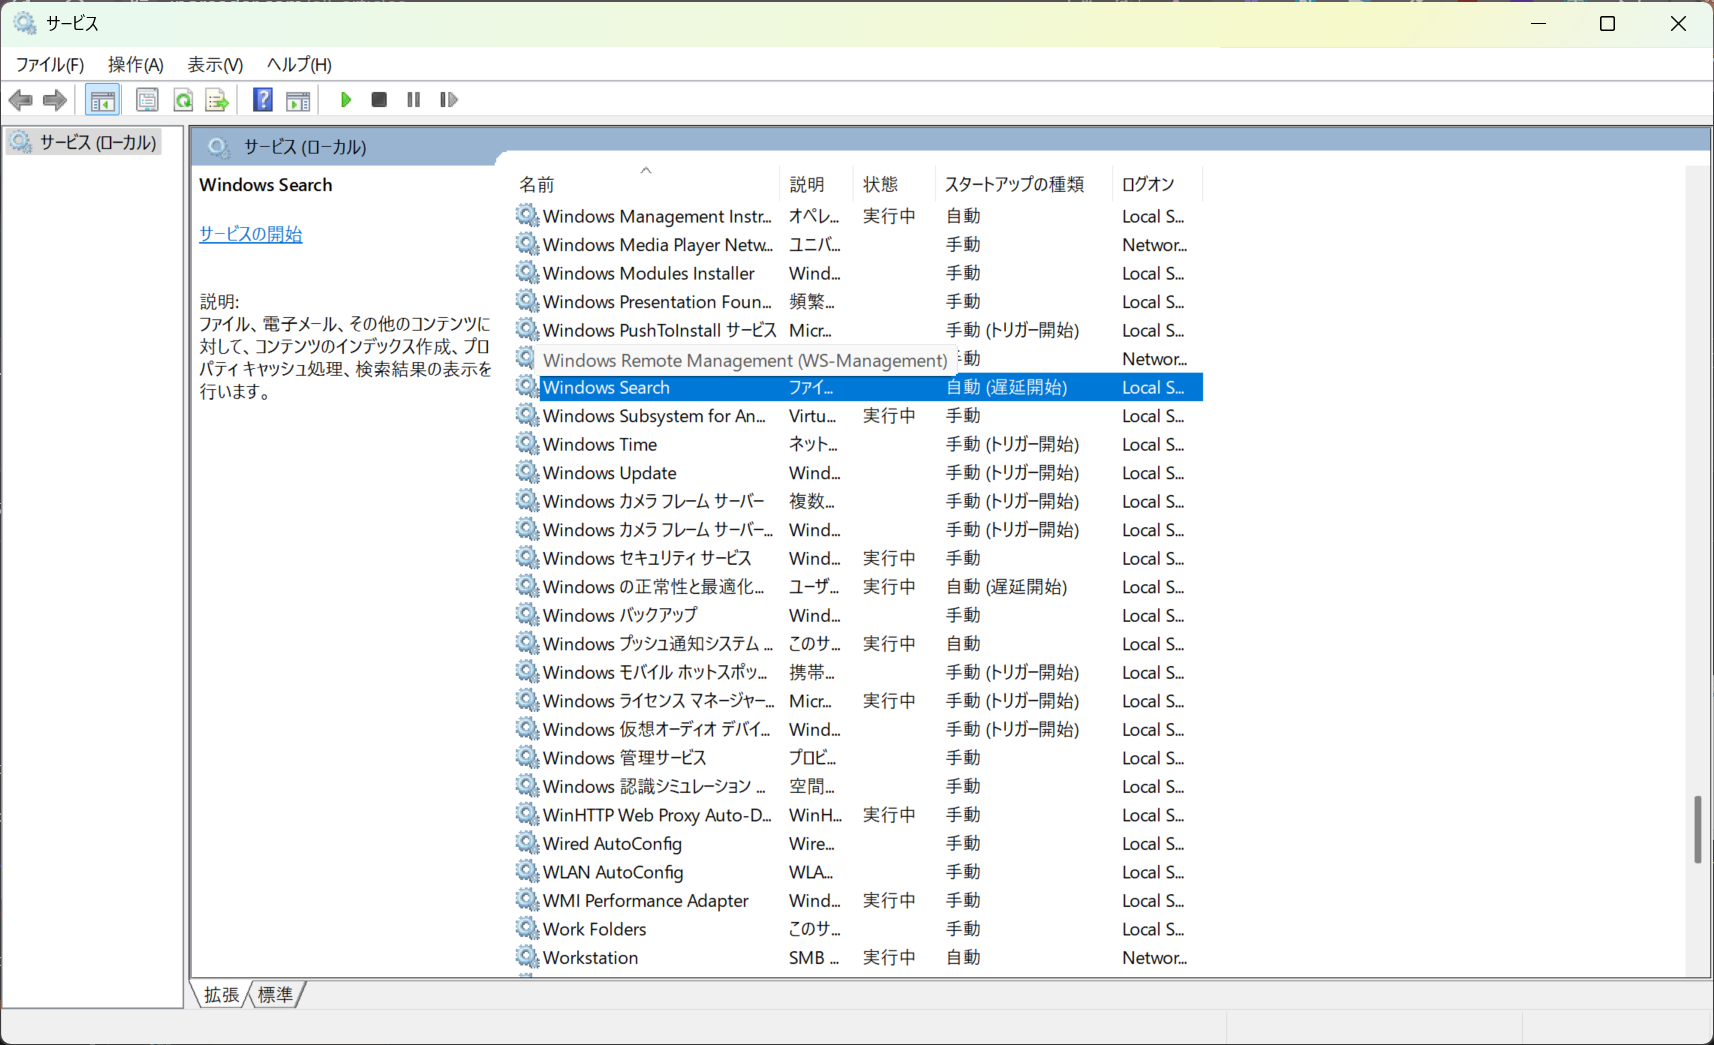Select WinHTTP Web Proxy Auto-D... service
Screen dimensions: 1714x1045
point(858,815)
